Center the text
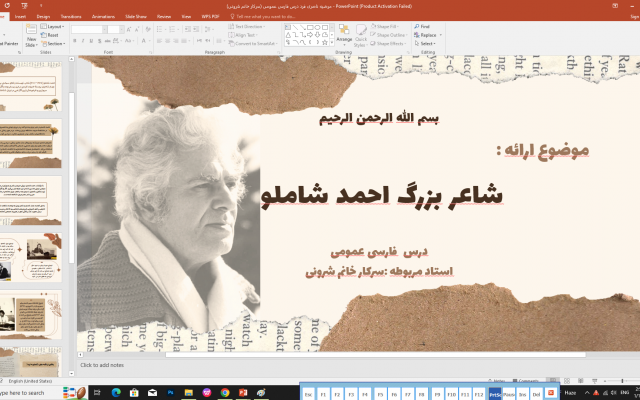Viewport: 640px width, 400px height. pos(168,41)
